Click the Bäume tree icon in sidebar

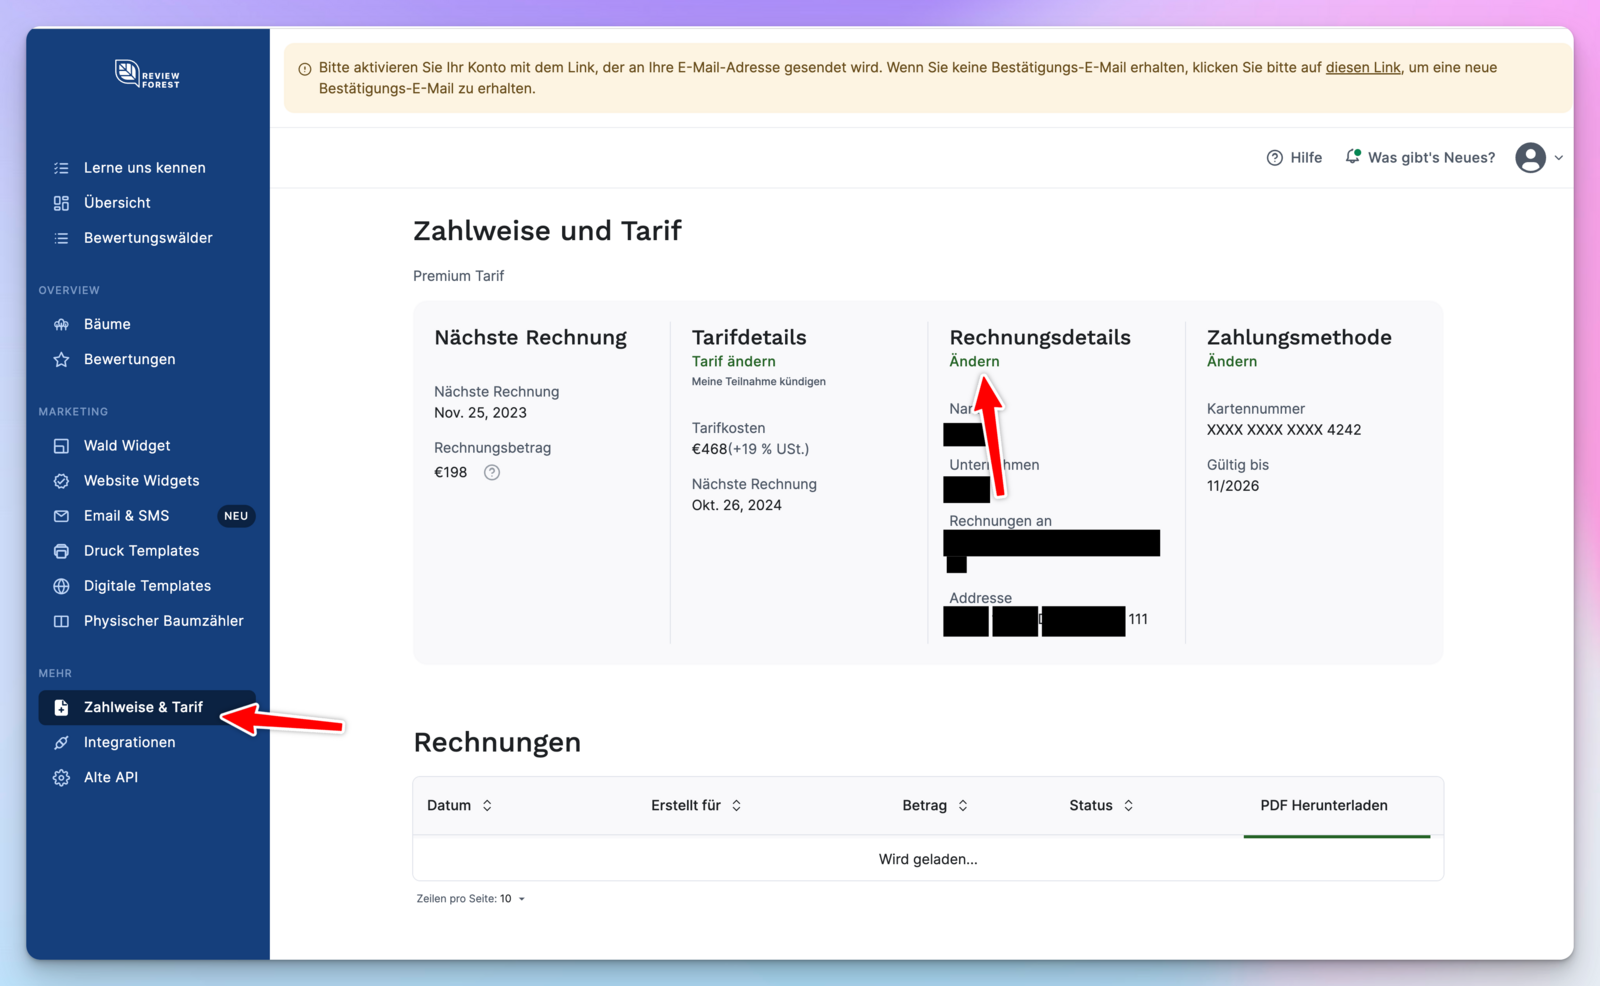62,324
